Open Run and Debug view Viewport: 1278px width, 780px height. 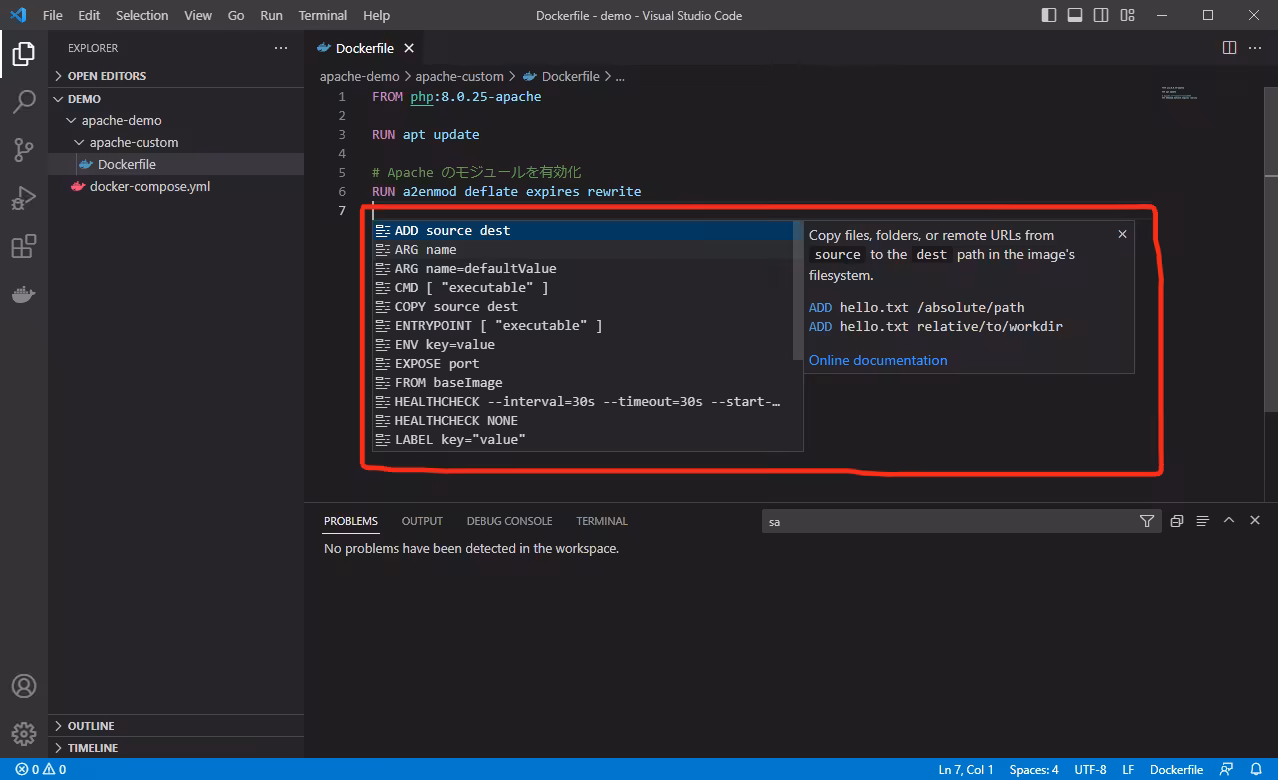24,198
